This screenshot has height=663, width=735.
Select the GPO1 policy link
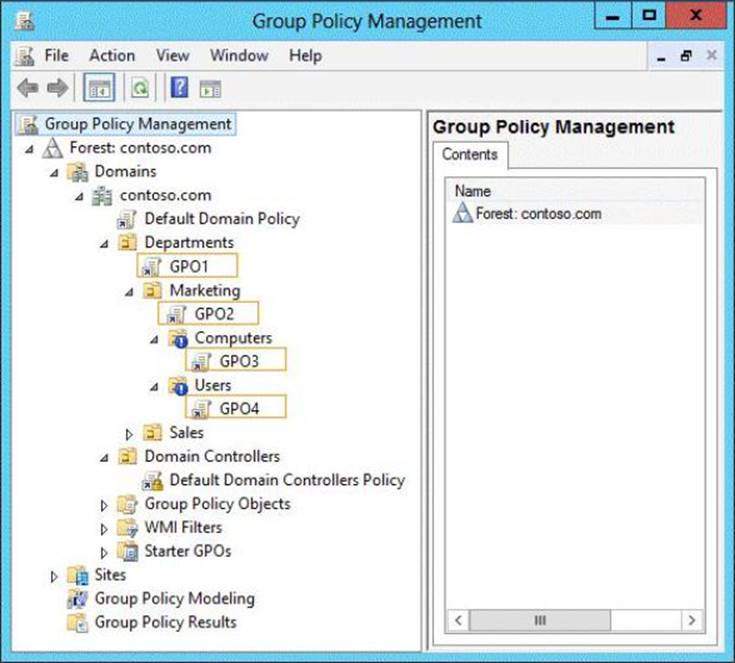(x=189, y=266)
